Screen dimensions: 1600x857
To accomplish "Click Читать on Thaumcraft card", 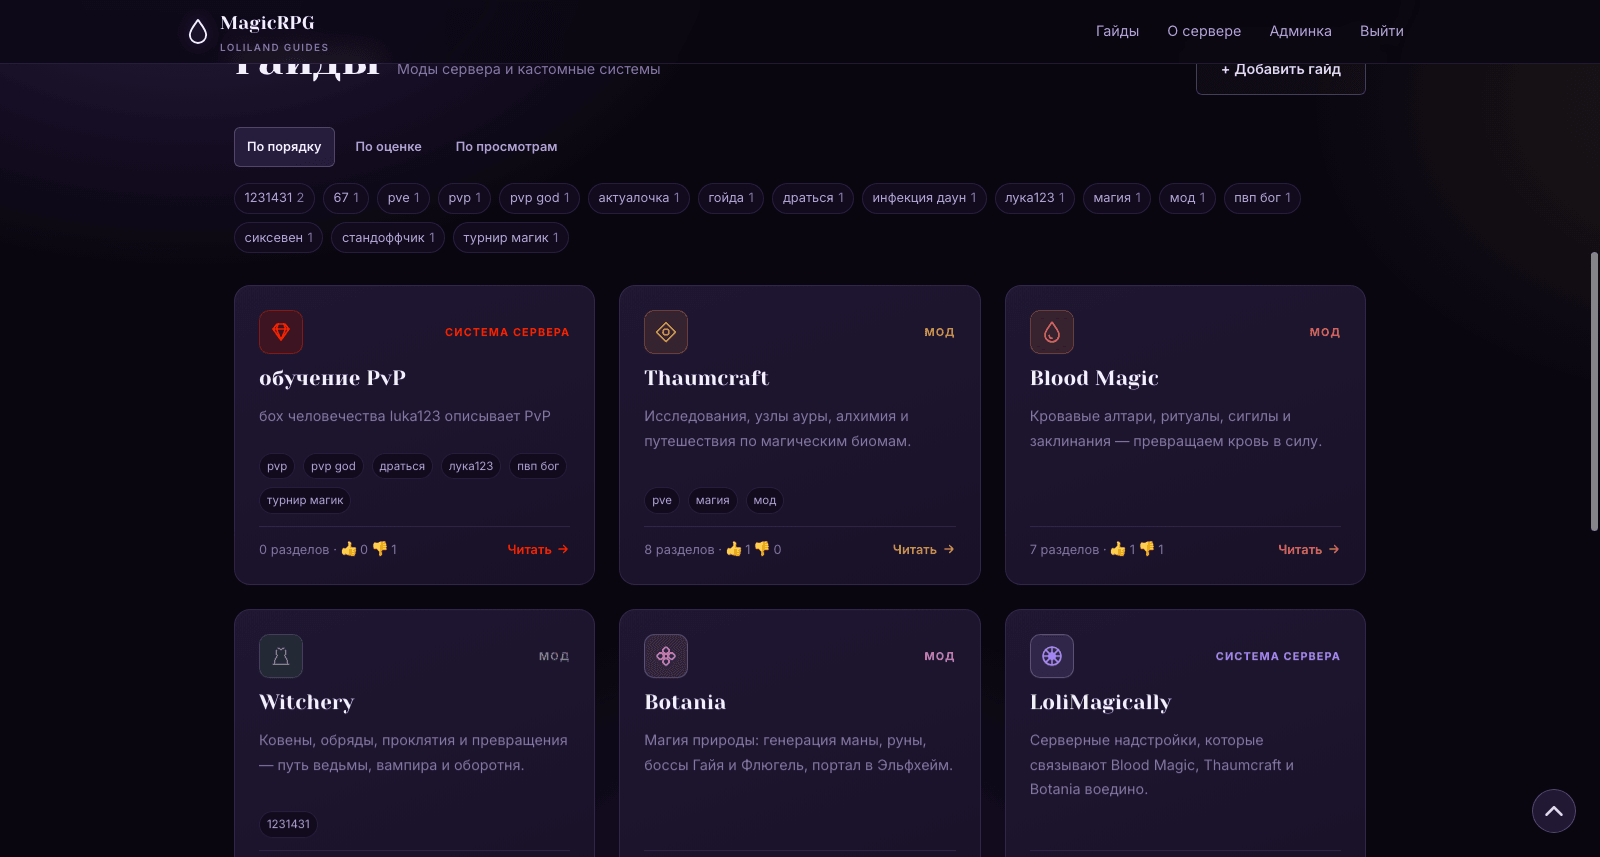I will coord(923,549).
